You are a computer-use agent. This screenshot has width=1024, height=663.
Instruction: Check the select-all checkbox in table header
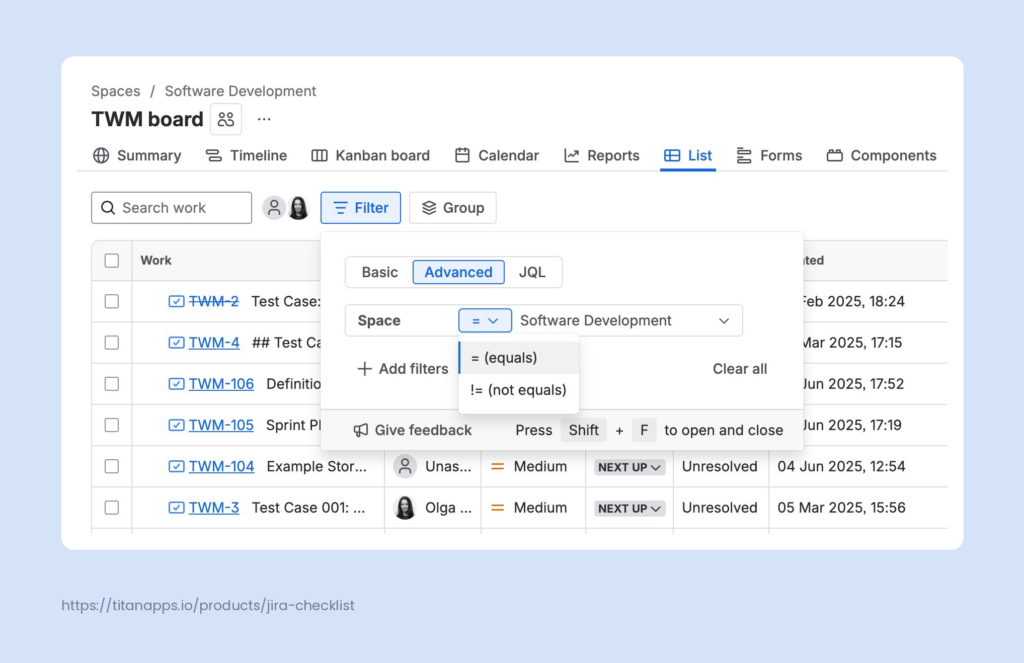coord(112,259)
